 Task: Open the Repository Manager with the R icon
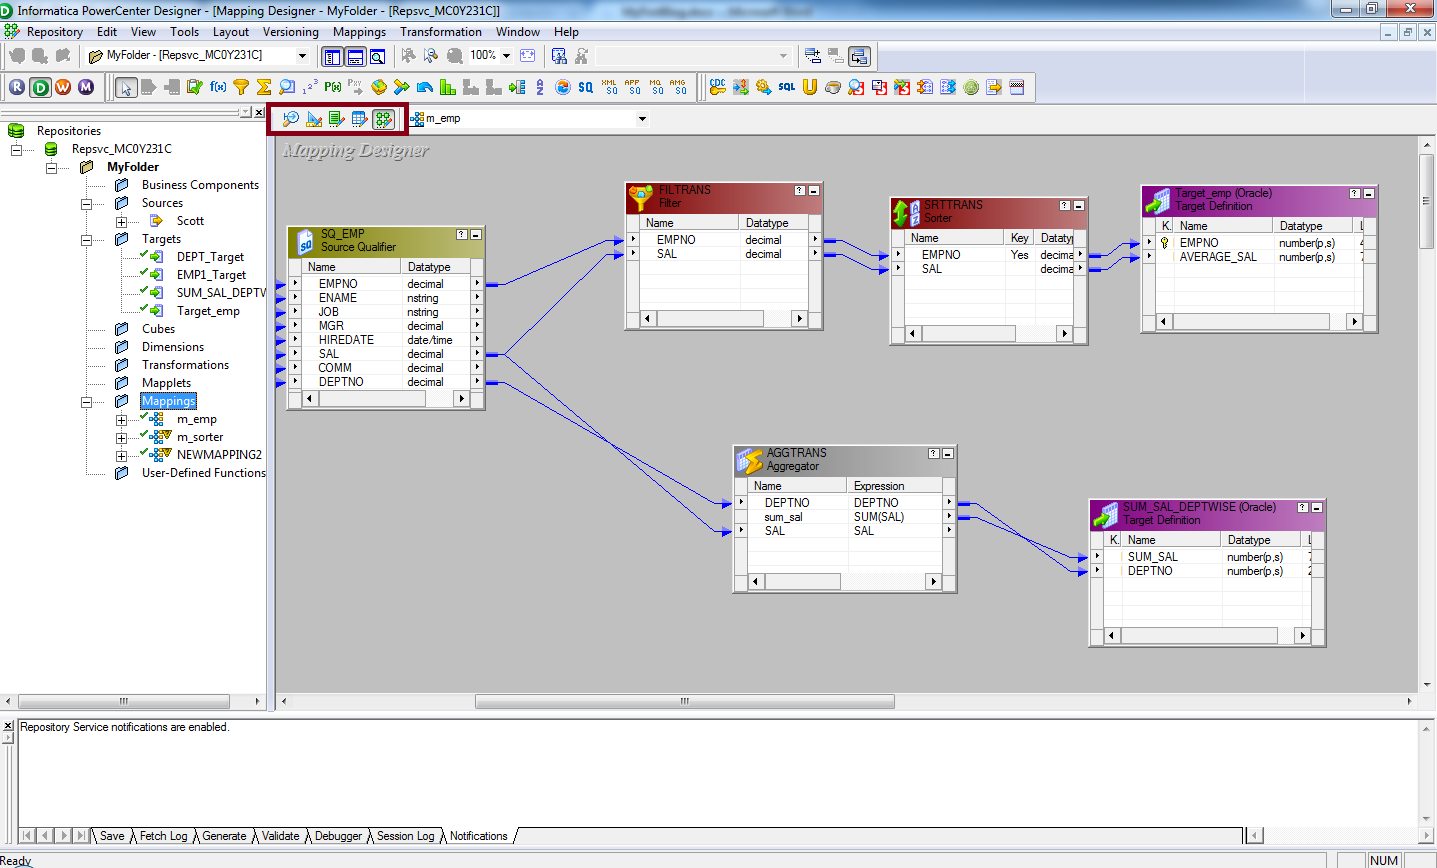coord(16,88)
